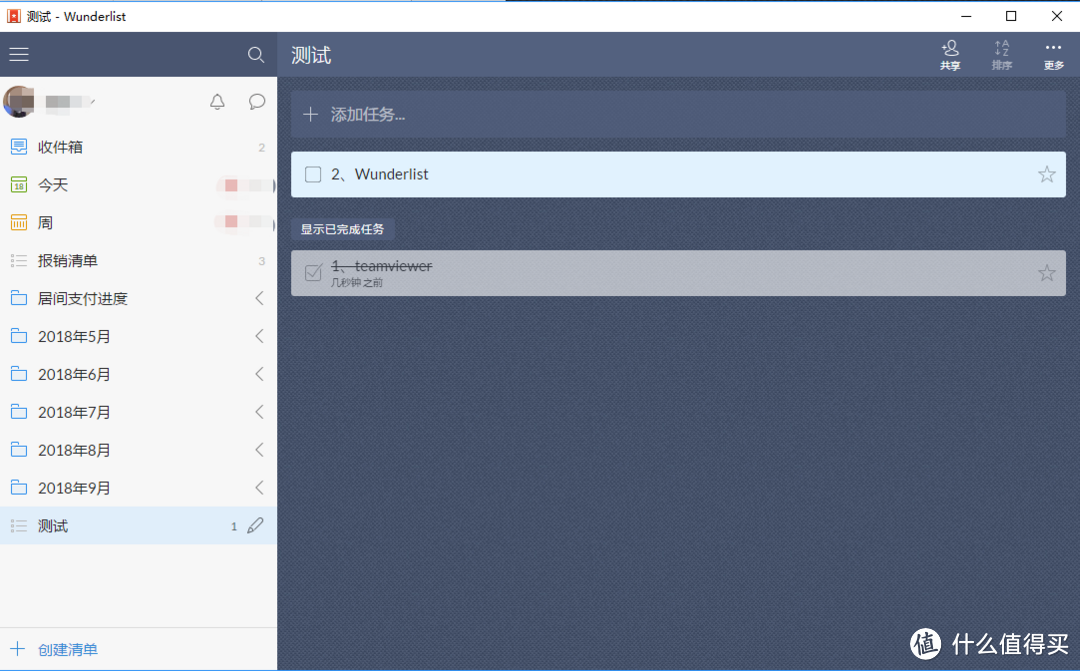1080x671 pixels.
Task: Open the 收件箱 list
Action: [138, 147]
